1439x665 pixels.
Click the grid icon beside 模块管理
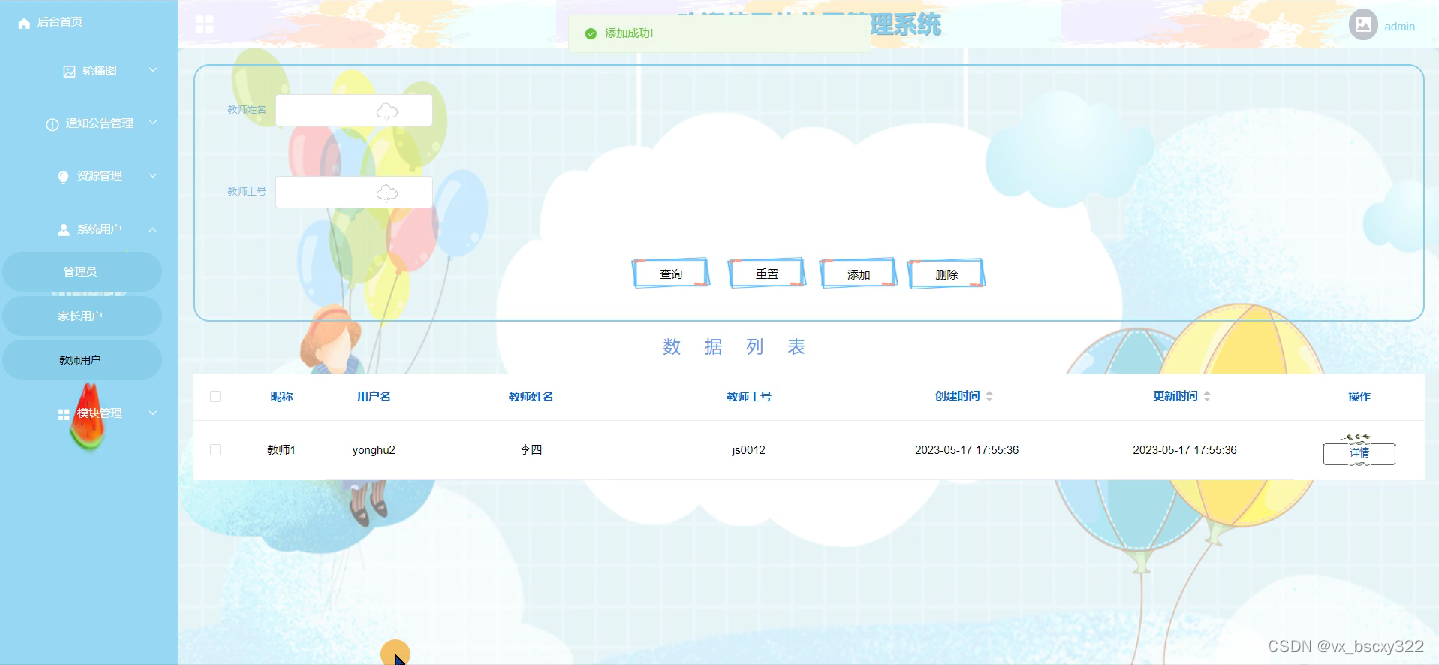63,414
